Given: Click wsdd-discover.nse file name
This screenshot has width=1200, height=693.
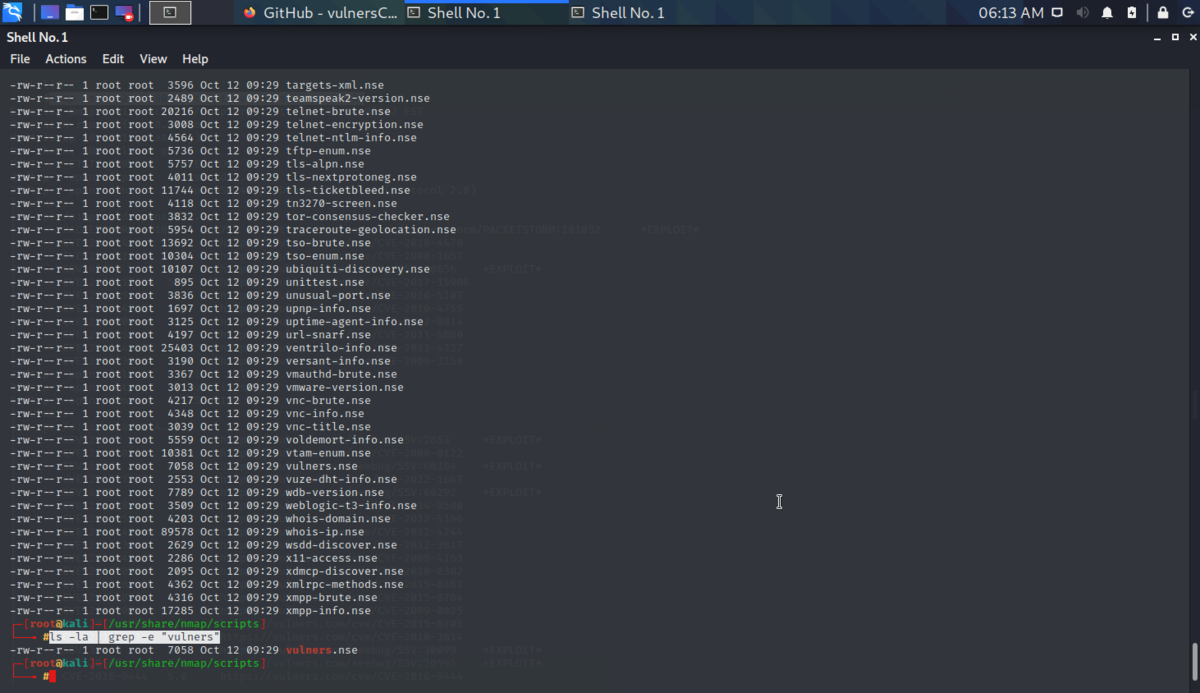Looking at the screenshot, I should click(x=341, y=545).
